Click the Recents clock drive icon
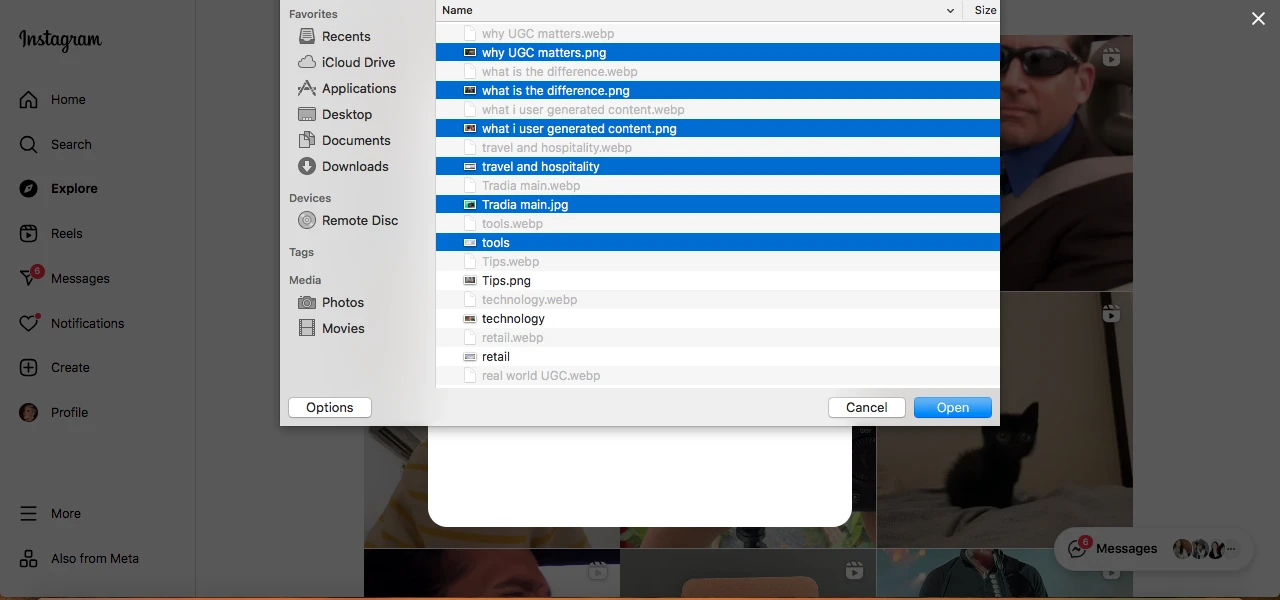 [x=307, y=37]
